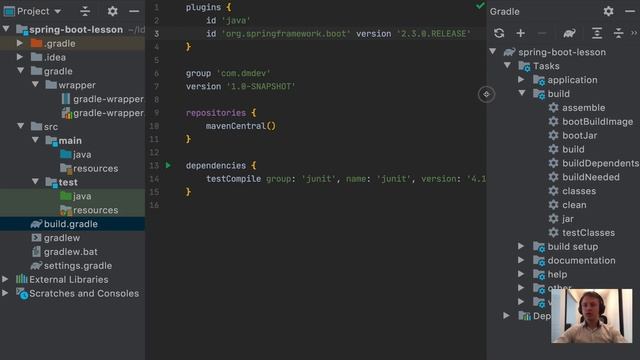Open settings.gradle file
Image resolution: width=640 pixels, height=360 pixels.
click(71, 265)
